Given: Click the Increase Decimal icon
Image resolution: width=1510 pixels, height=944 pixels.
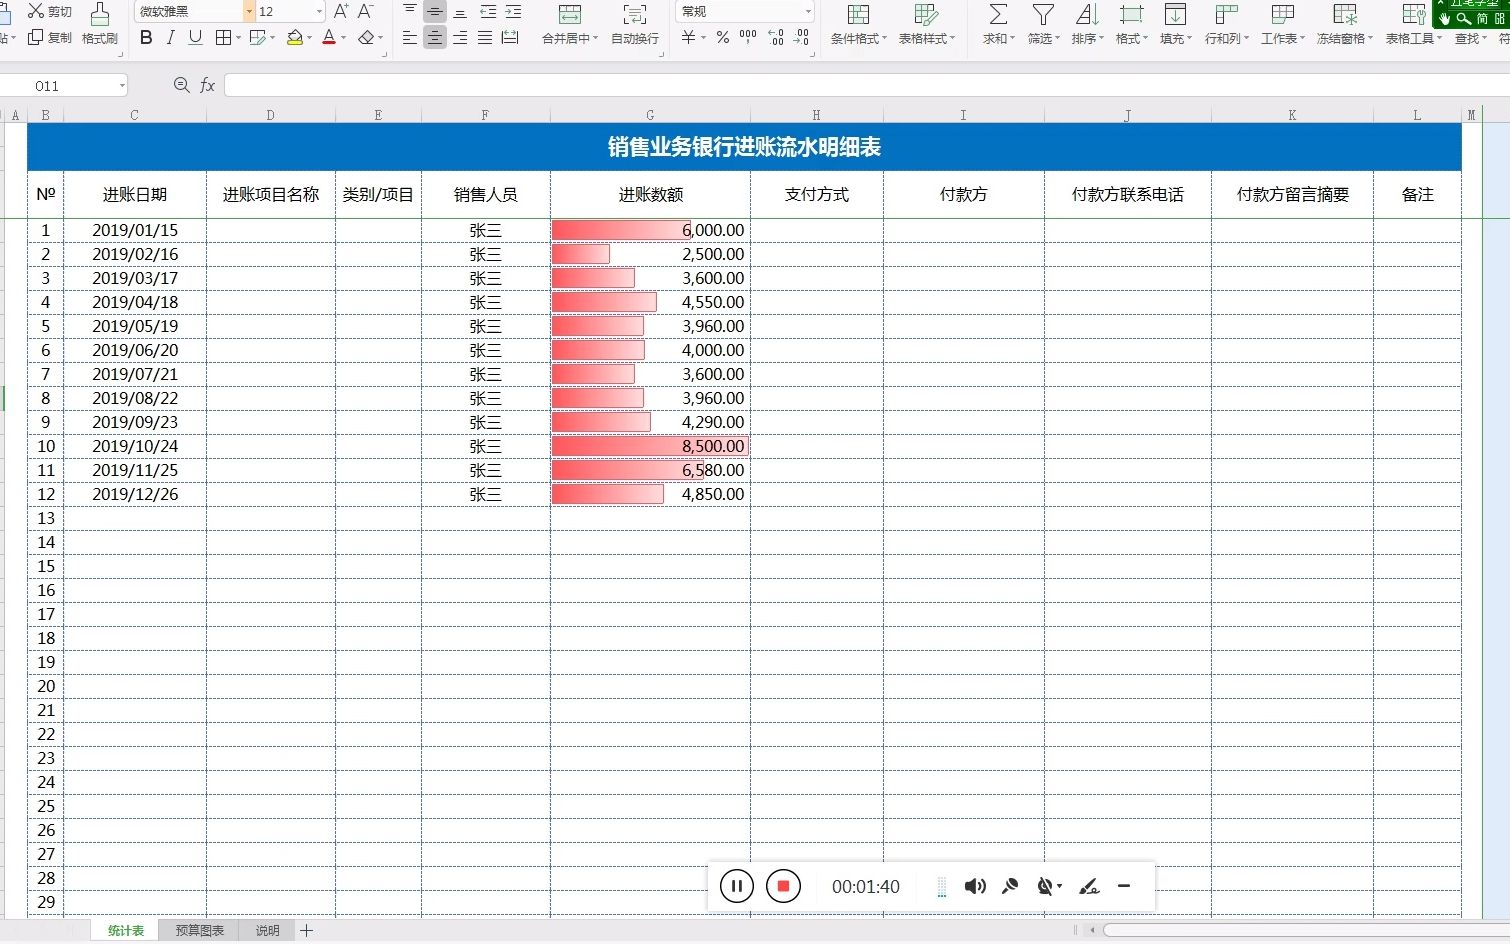Looking at the screenshot, I should click(x=776, y=37).
